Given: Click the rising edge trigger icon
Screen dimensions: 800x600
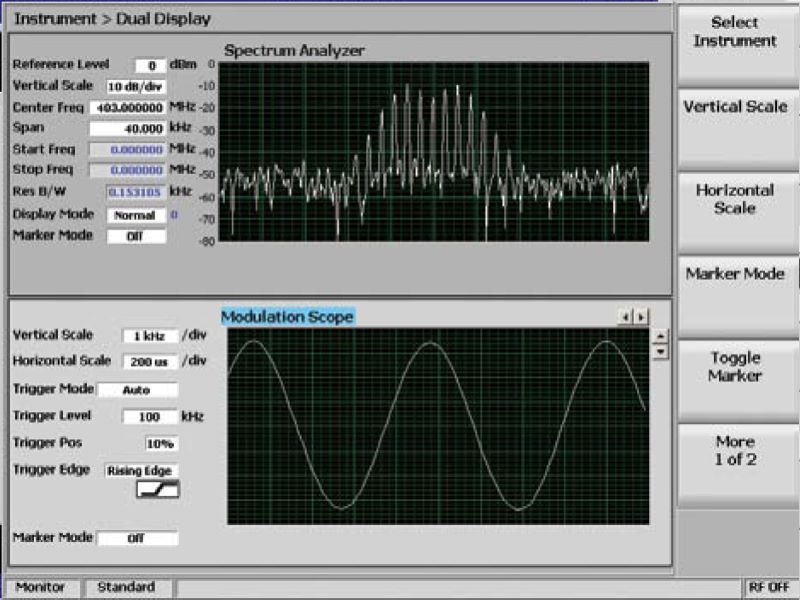Looking at the screenshot, I should [x=157, y=489].
